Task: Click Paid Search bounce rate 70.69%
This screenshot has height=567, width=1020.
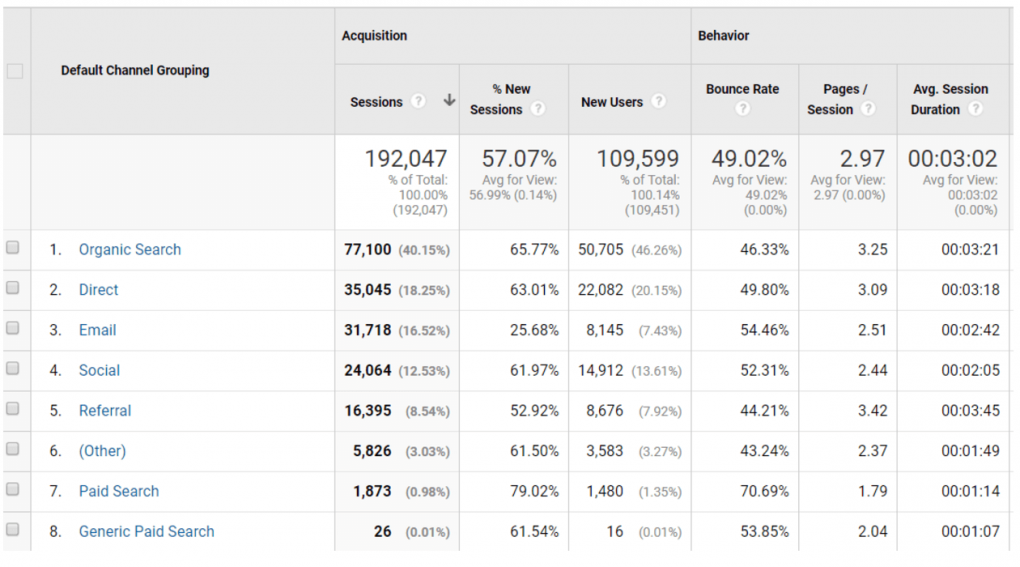Action: (764, 492)
